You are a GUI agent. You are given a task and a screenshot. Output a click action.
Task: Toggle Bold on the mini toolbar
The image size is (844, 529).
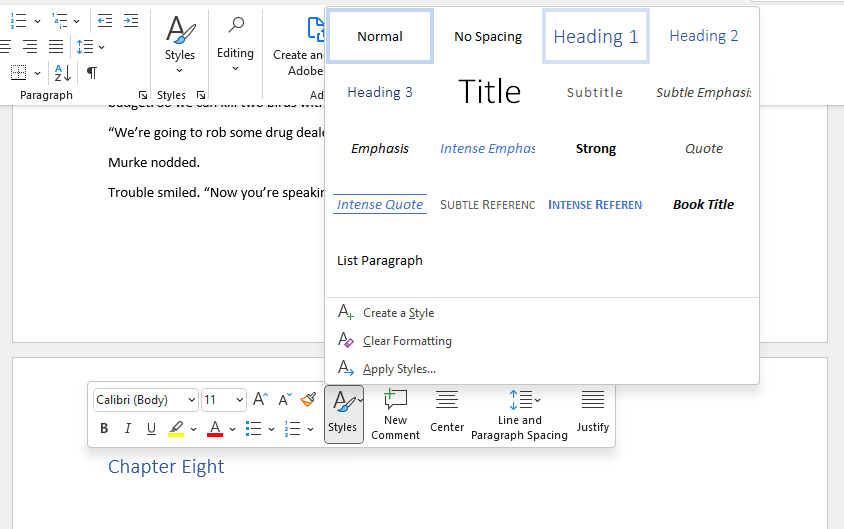(104, 428)
